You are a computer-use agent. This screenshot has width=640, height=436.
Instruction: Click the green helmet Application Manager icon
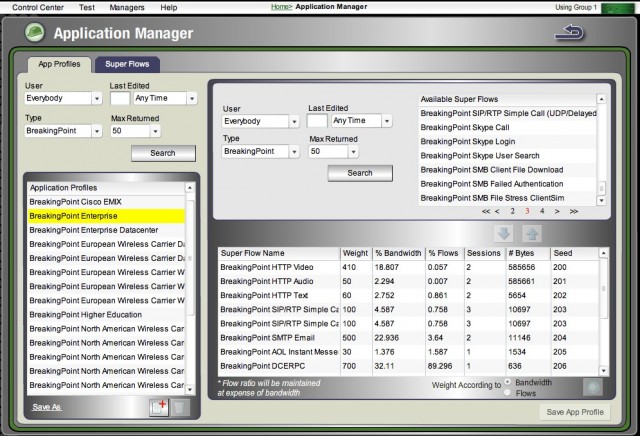[x=35, y=32]
